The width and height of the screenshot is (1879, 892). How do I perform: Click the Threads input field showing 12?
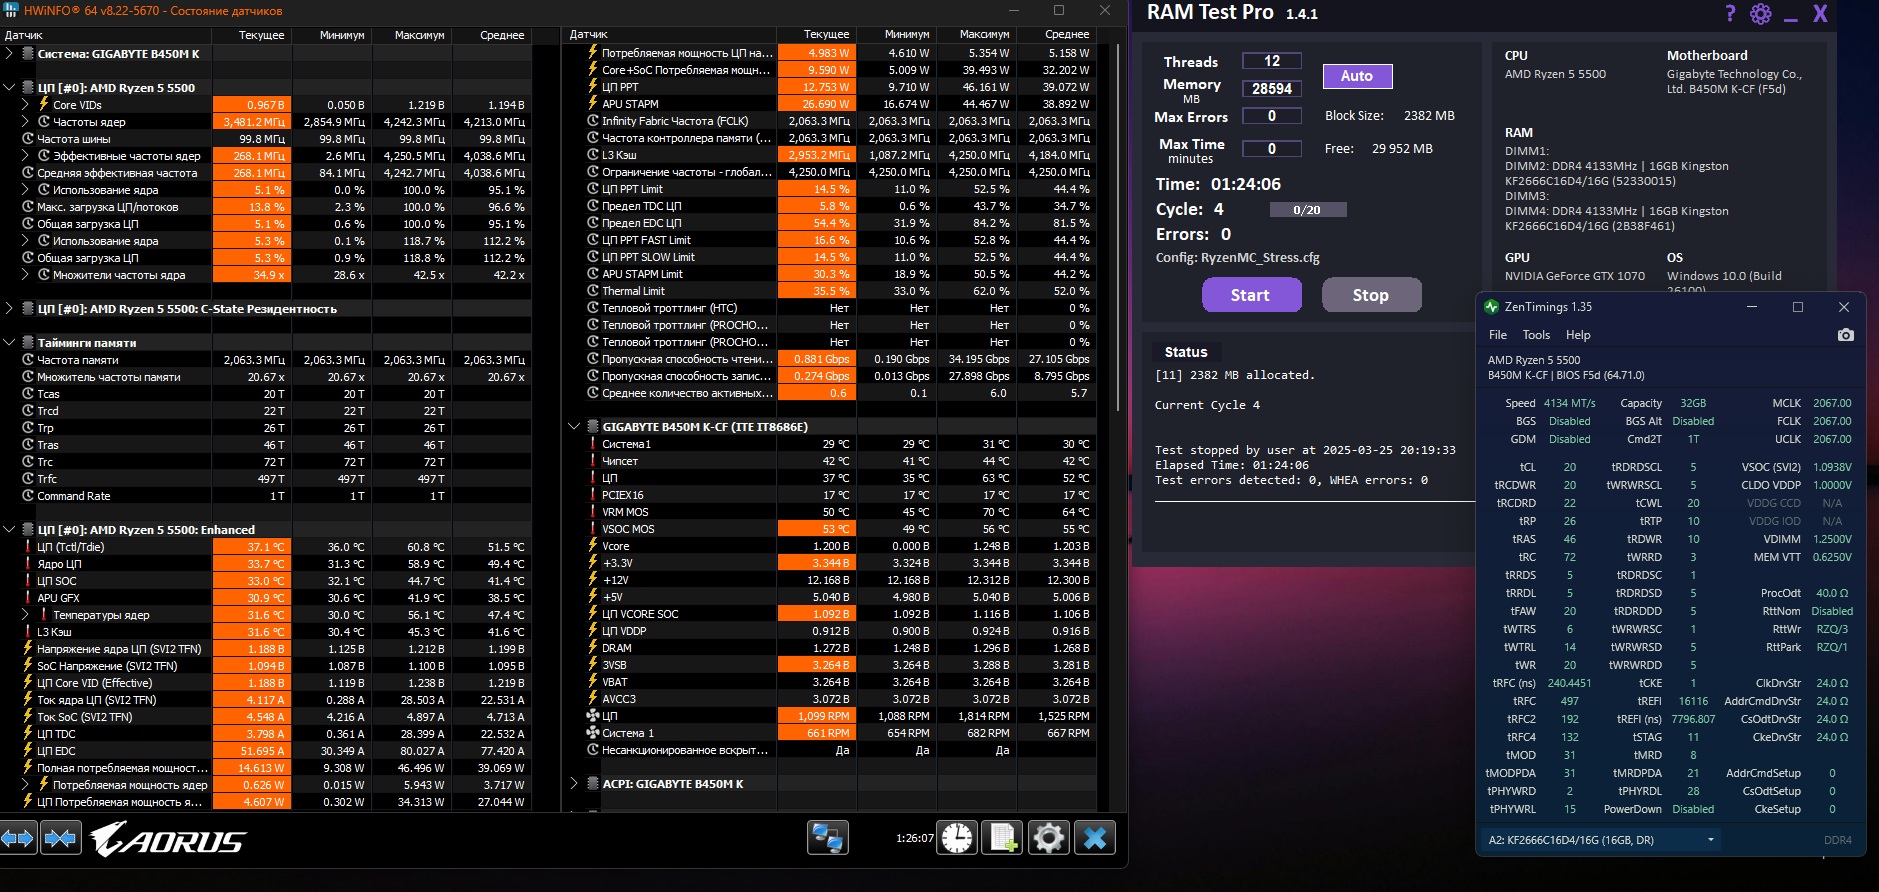click(1272, 61)
